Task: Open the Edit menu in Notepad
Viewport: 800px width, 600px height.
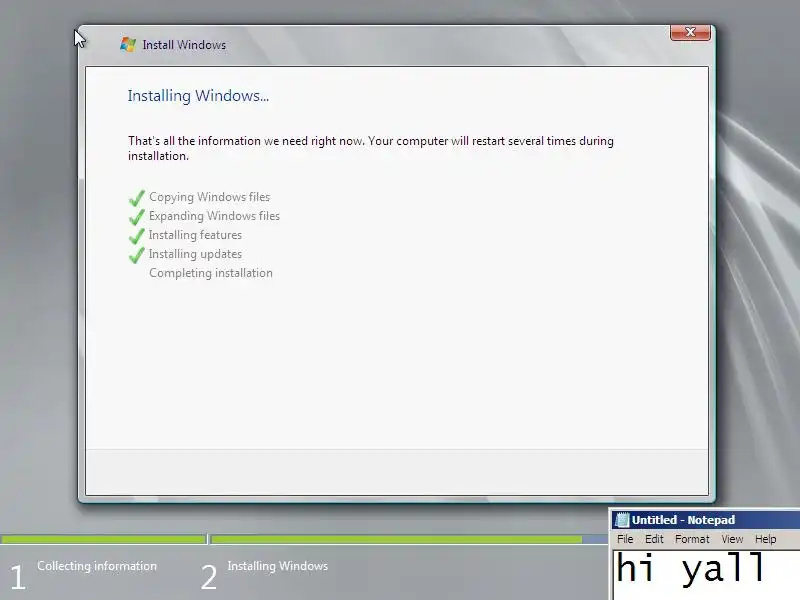Action: point(654,539)
